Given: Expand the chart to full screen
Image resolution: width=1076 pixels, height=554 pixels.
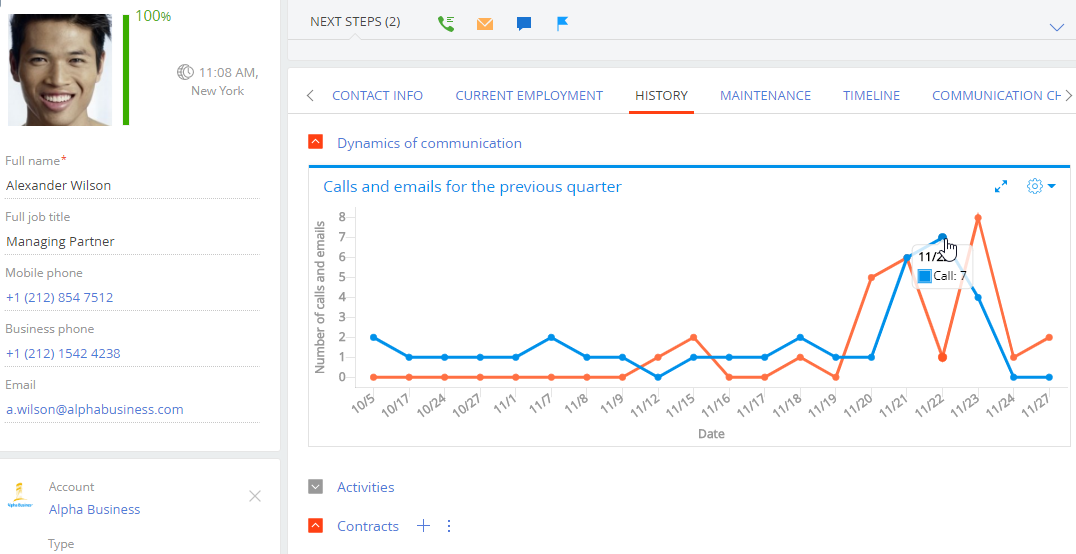Looking at the screenshot, I should click(x=1001, y=187).
